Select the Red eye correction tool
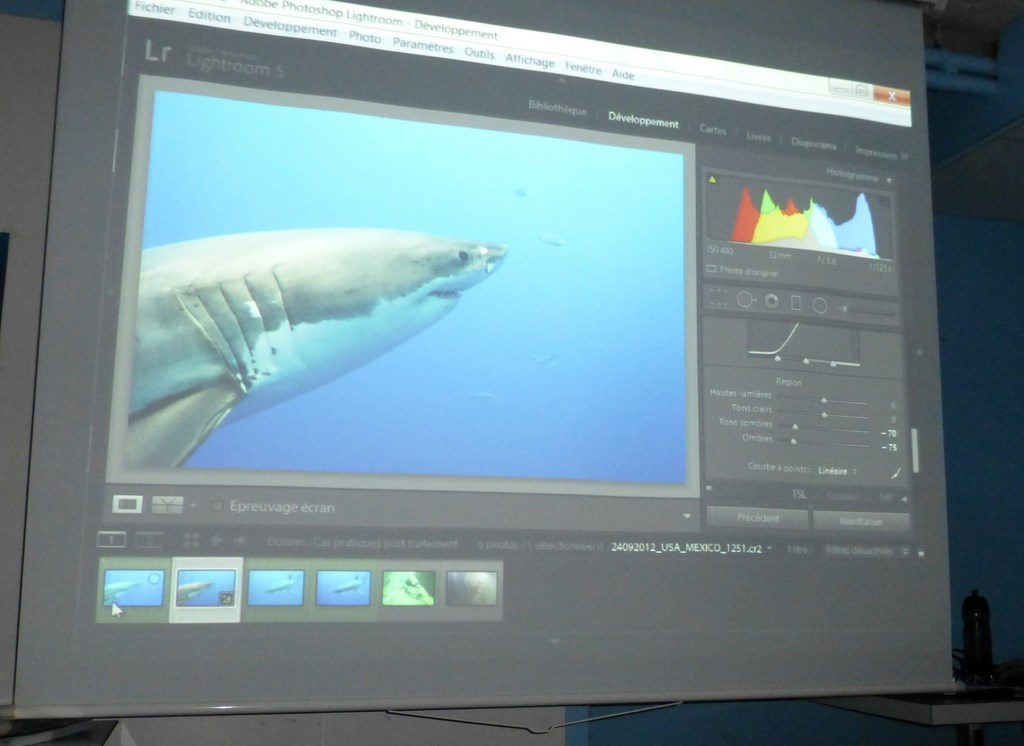 click(x=771, y=300)
